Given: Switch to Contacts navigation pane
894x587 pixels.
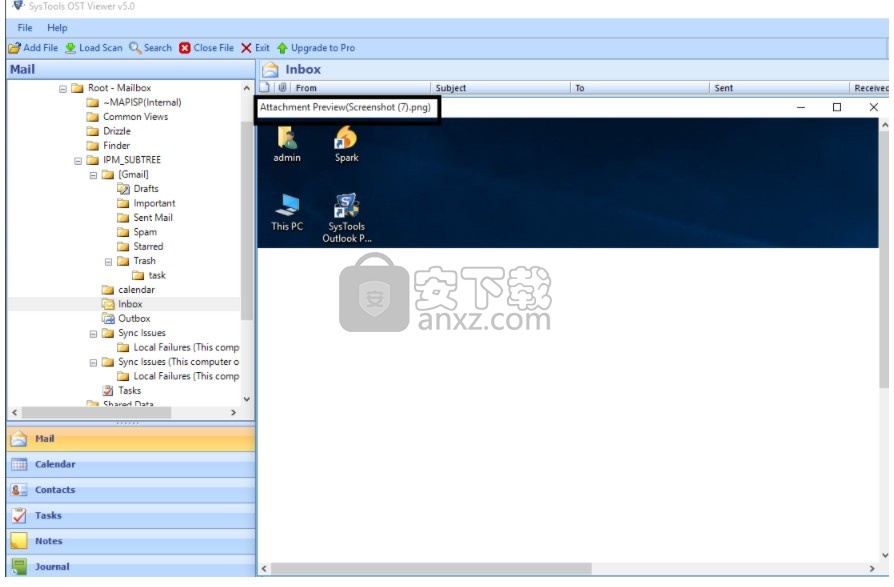Looking at the screenshot, I should click(131, 490).
